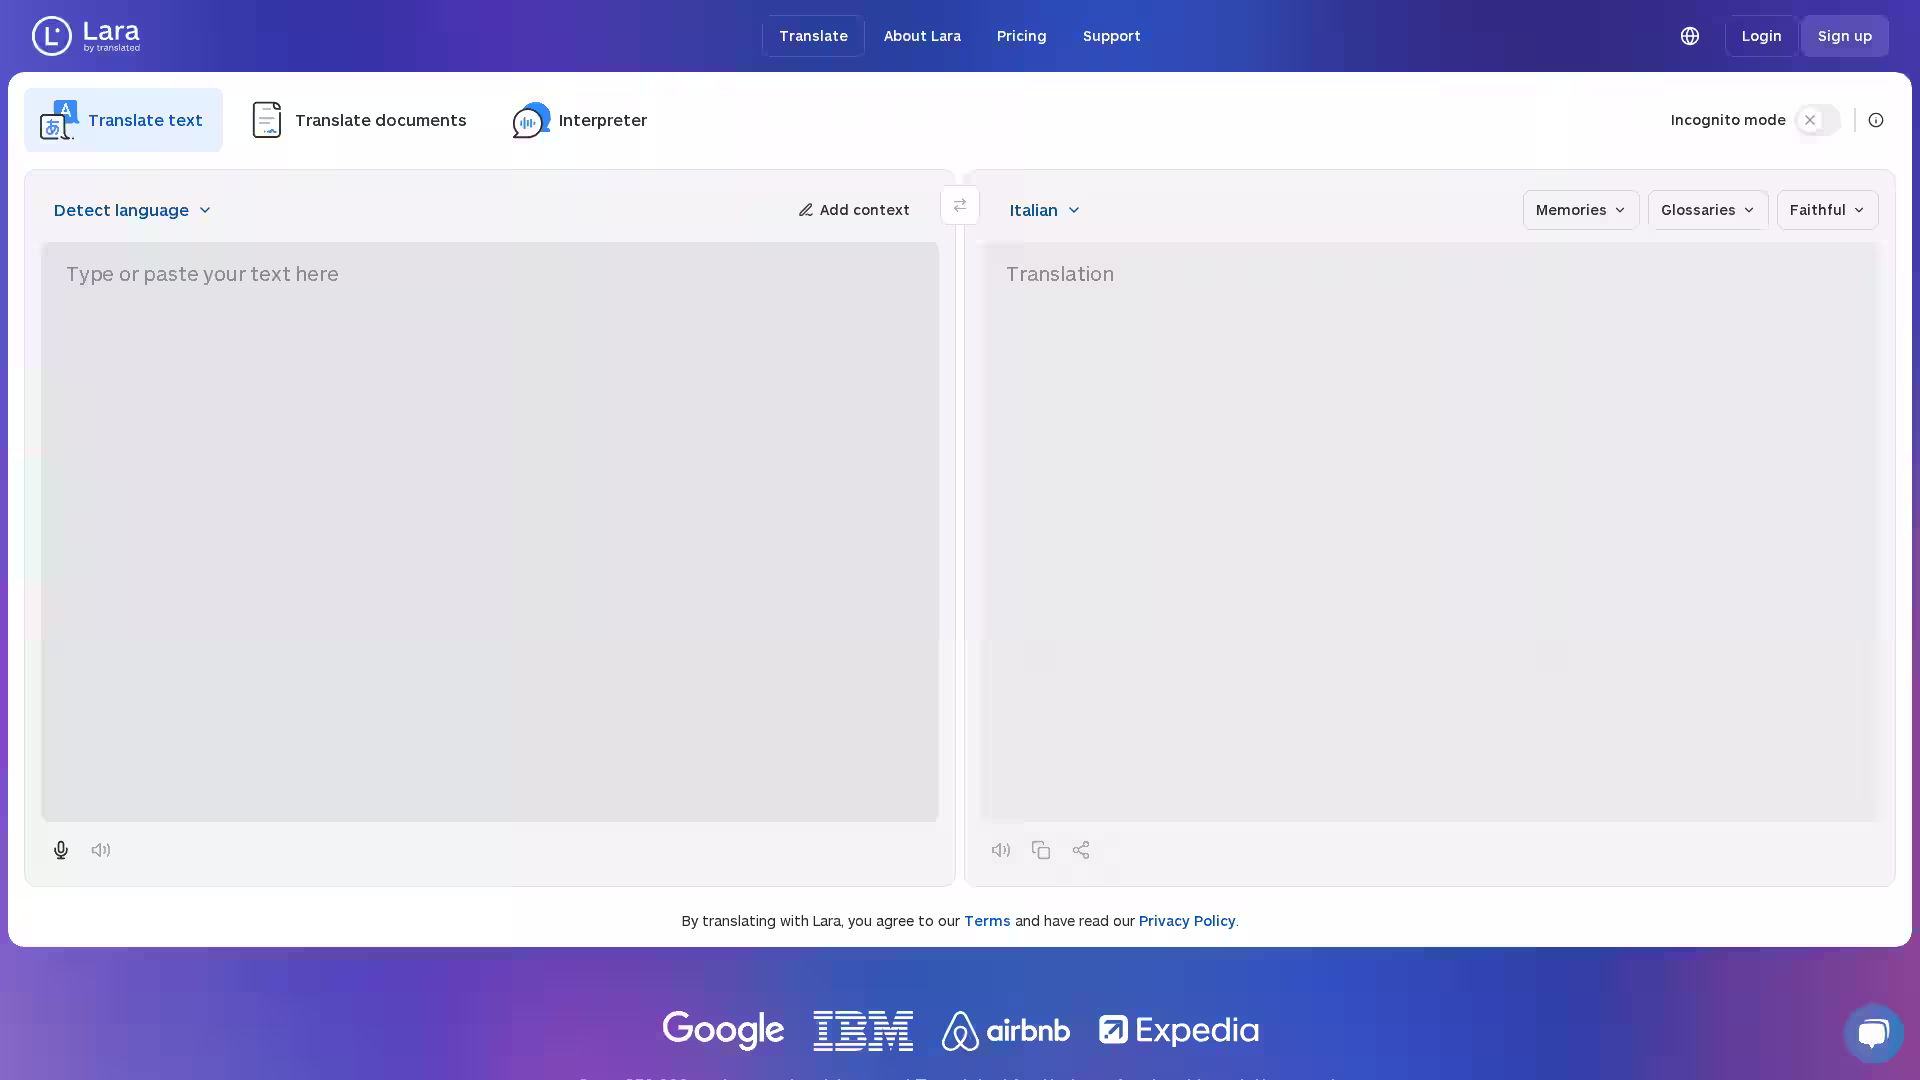Open the Faithful style dropdown

[1827, 210]
